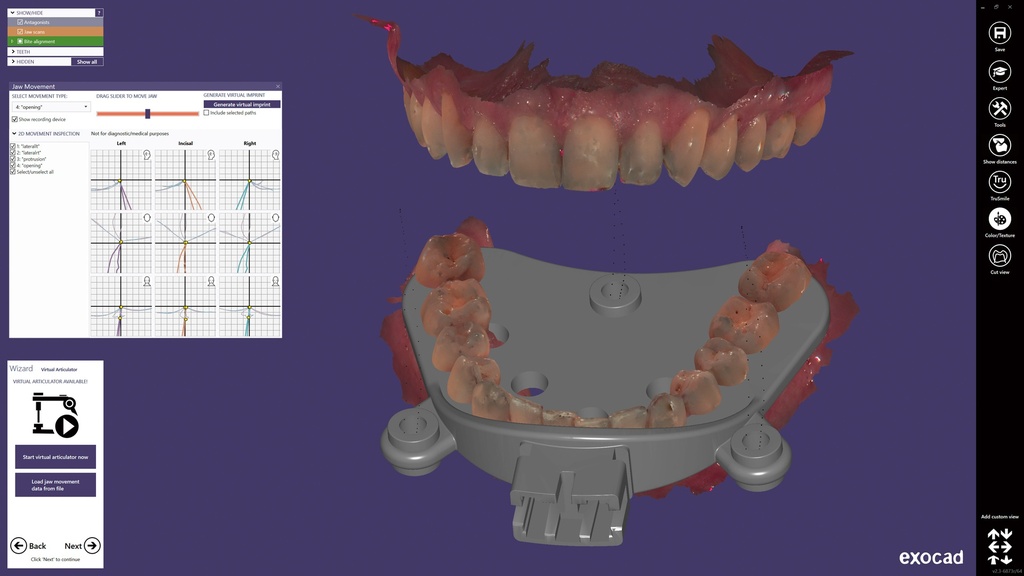This screenshot has height=576, width=1024.
Task: Open the Color/Texture tool
Action: click(999, 220)
